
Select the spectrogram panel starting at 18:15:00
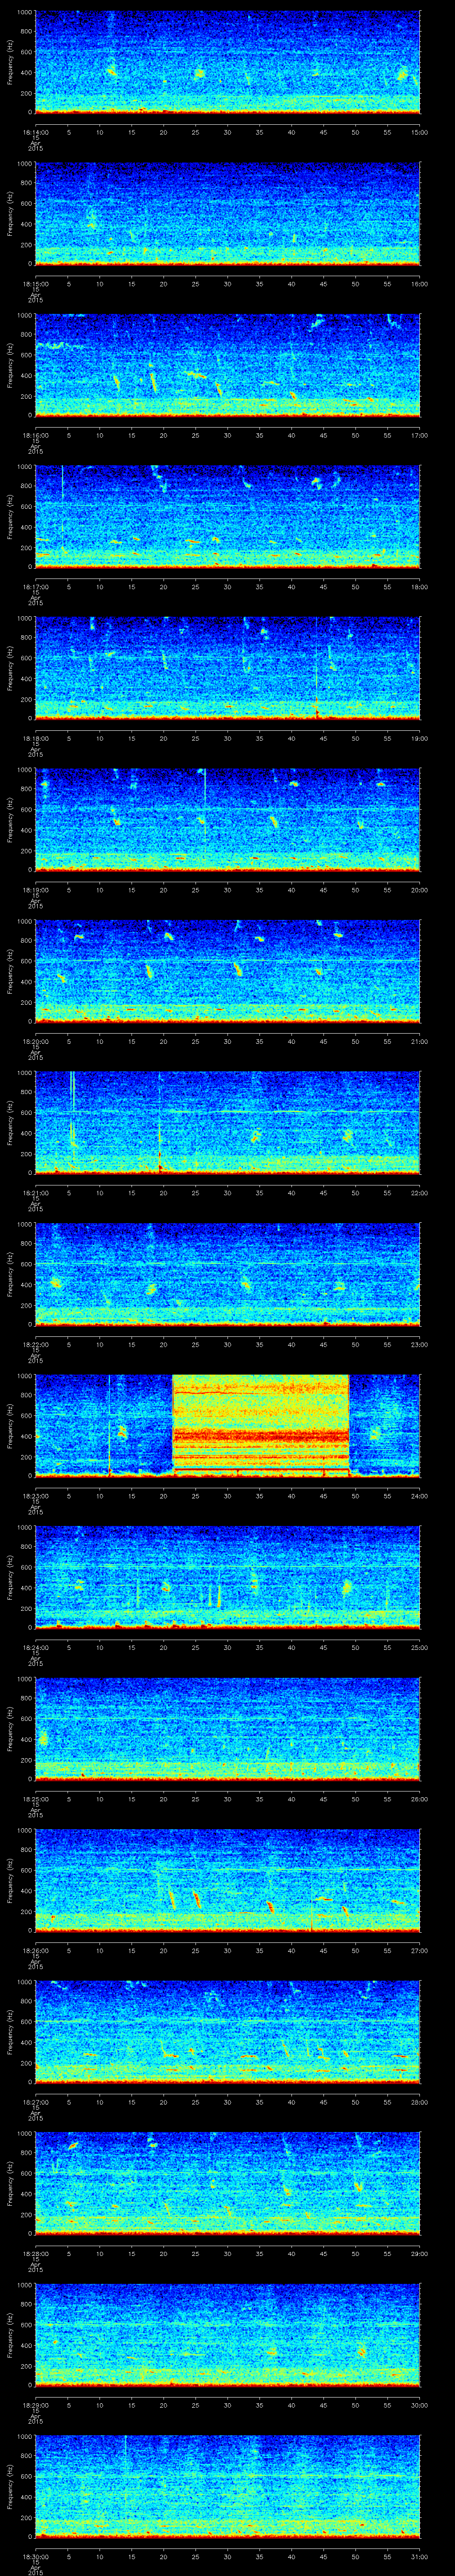(x=228, y=213)
